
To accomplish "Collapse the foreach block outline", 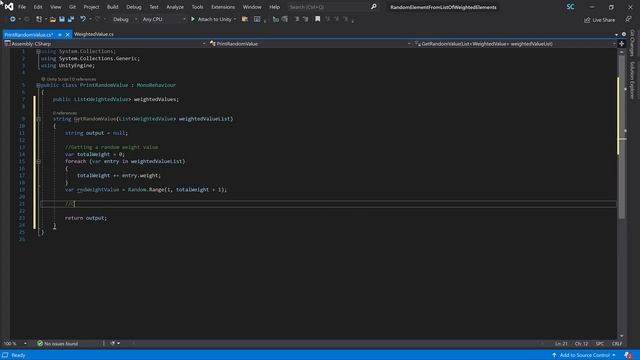I will tap(38, 162).
